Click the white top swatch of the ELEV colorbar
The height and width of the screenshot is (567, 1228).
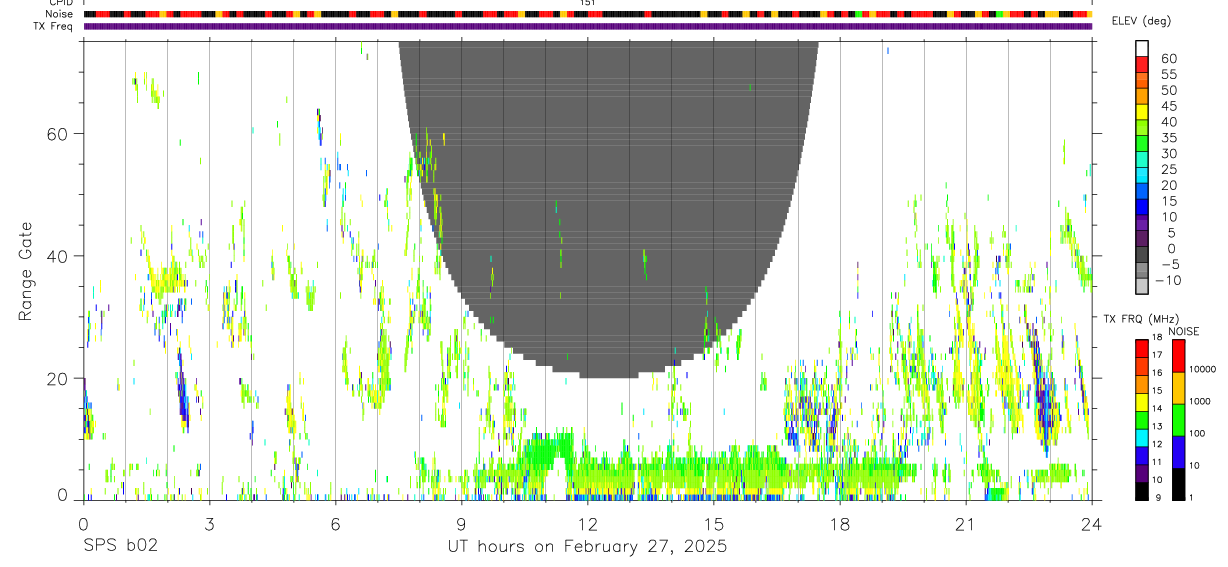[x=1142, y=47]
